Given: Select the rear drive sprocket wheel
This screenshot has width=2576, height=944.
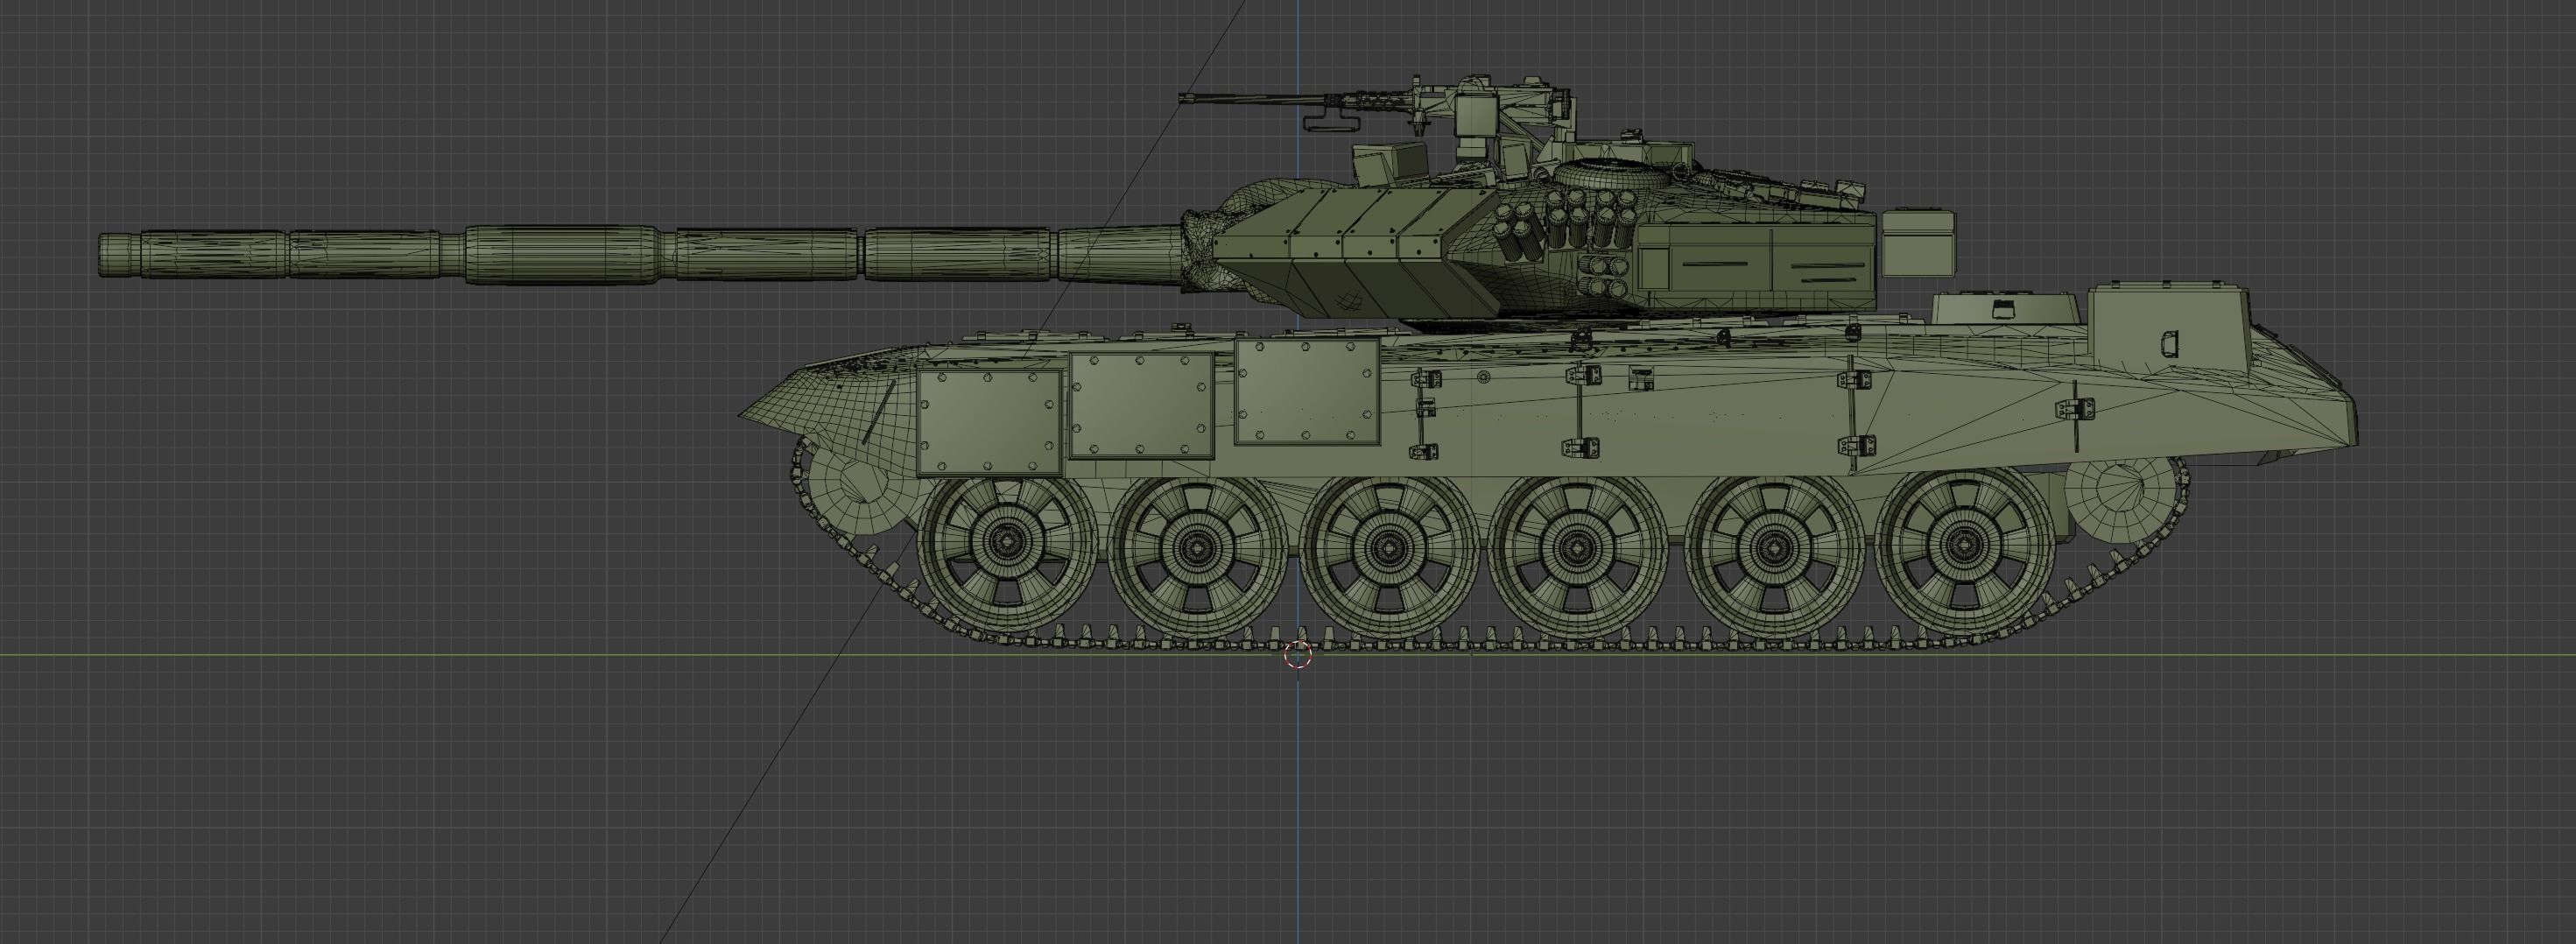Looking at the screenshot, I should click(2122, 500).
